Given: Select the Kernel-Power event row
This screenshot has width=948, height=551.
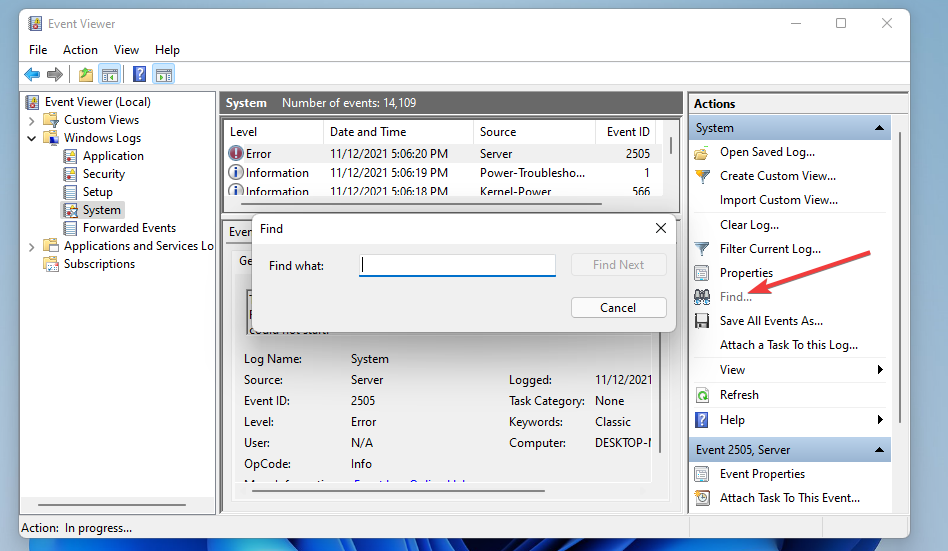Looking at the screenshot, I should [x=444, y=191].
